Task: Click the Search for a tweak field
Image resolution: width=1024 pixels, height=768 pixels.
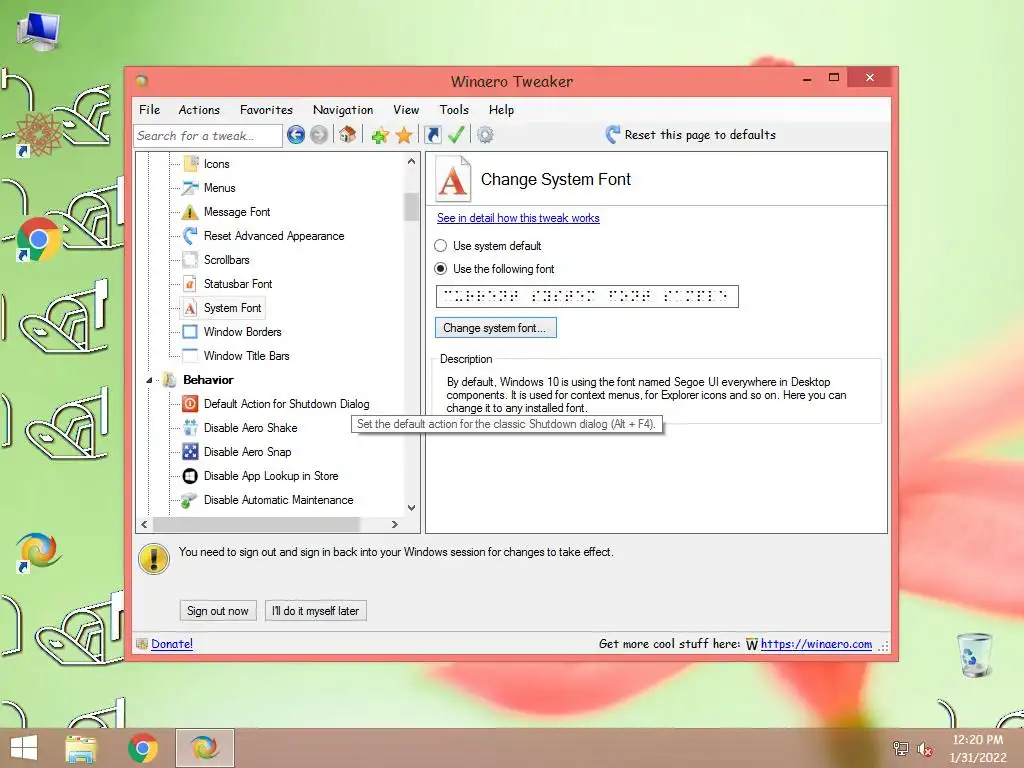Action: click(208, 136)
